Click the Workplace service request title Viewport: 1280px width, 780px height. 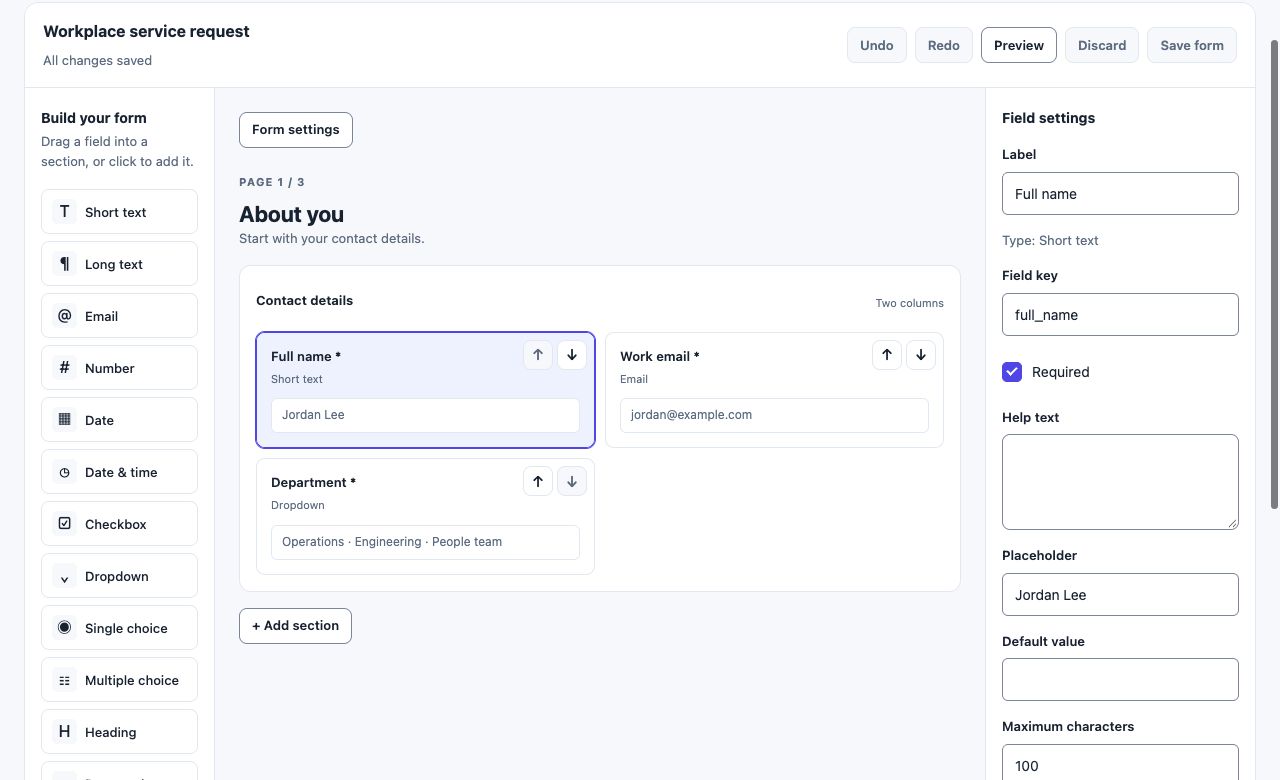(146, 31)
